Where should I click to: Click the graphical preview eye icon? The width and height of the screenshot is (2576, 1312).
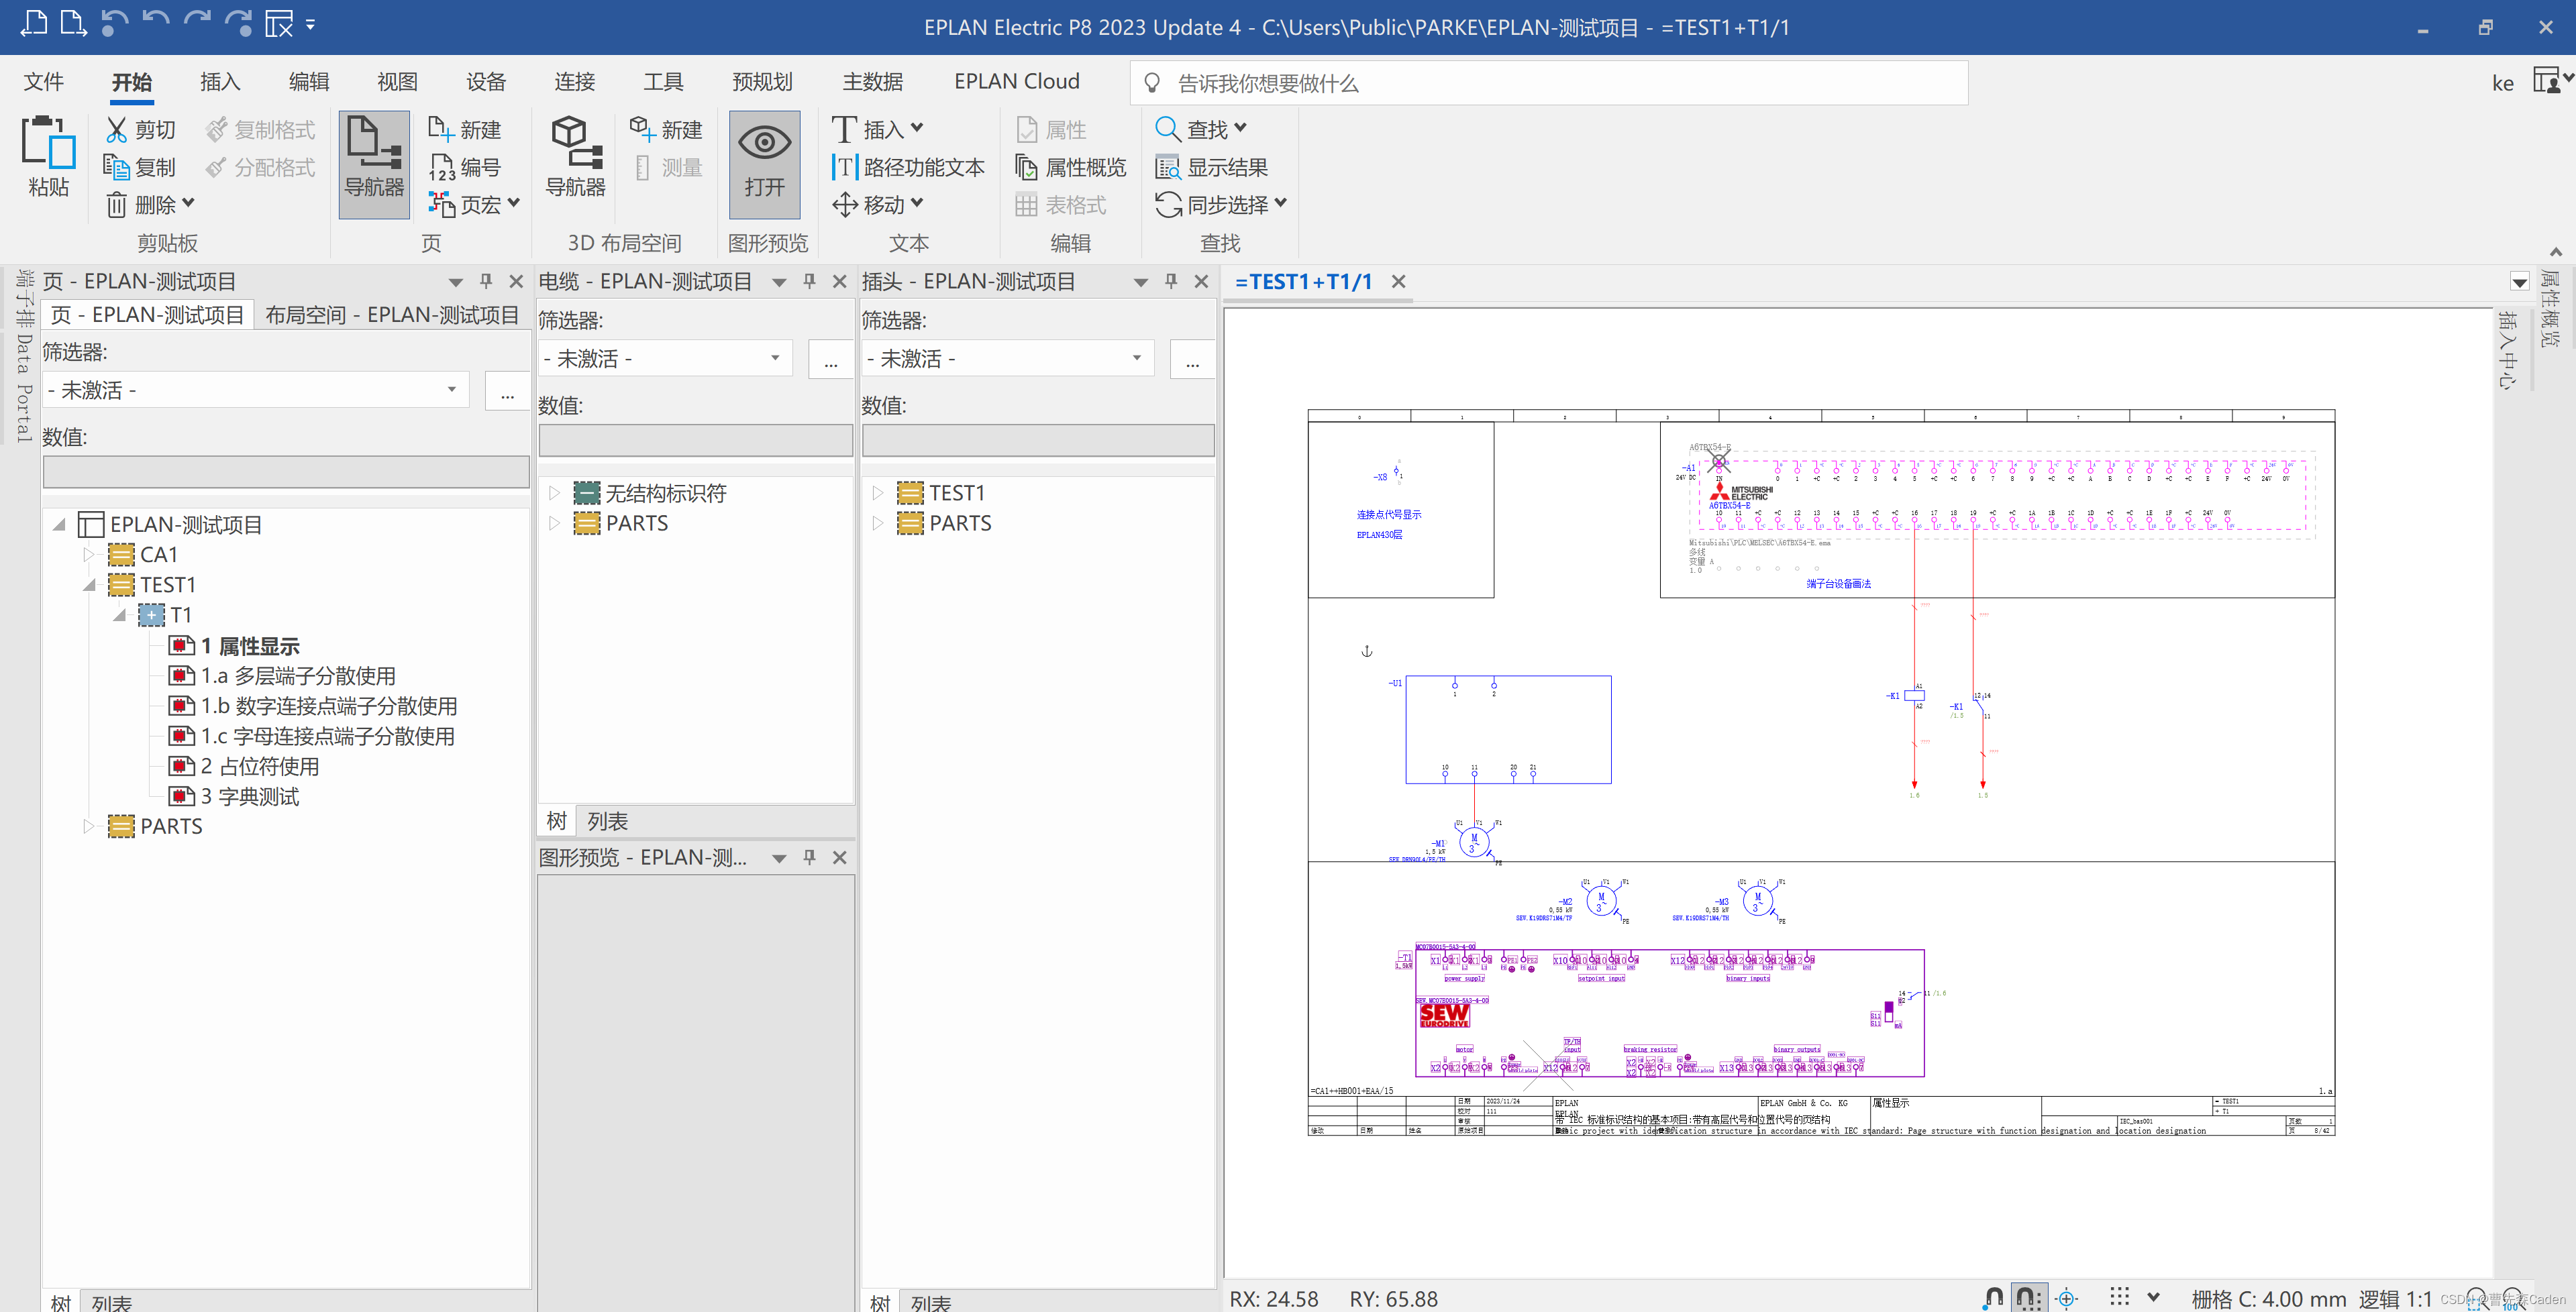pyautogui.click(x=764, y=143)
